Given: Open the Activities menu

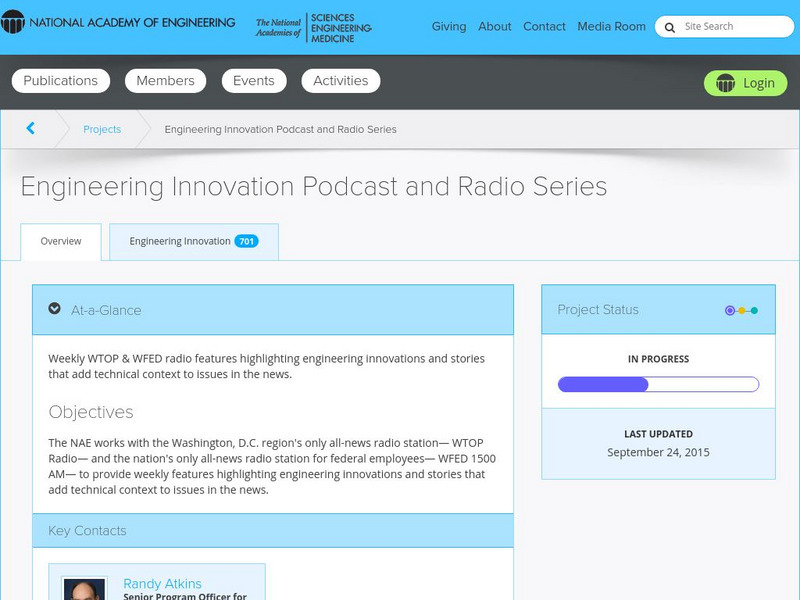Looking at the screenshot, I should [341, 81].
